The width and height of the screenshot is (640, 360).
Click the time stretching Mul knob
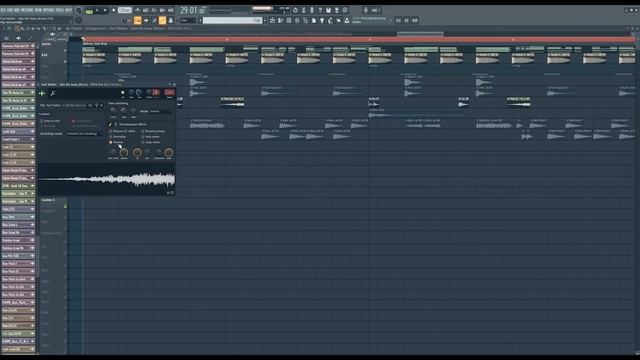pyautogui.click(x=123, y=110)
